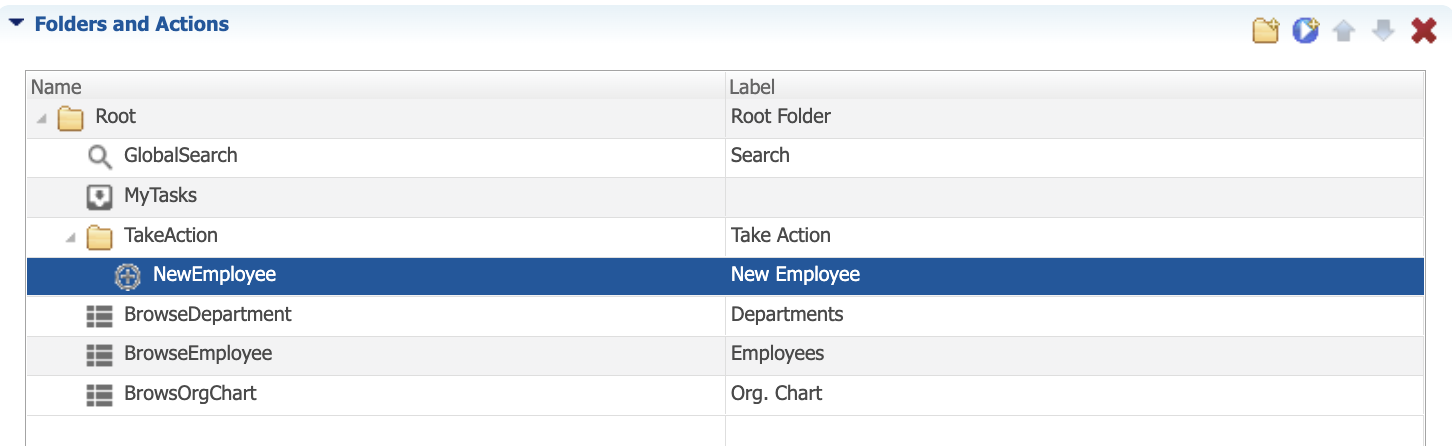This screenshot has width=1452, height=446.
Task: Click the NewEmployee action icon
Action: pyautogui.click(x=128, y=275)
